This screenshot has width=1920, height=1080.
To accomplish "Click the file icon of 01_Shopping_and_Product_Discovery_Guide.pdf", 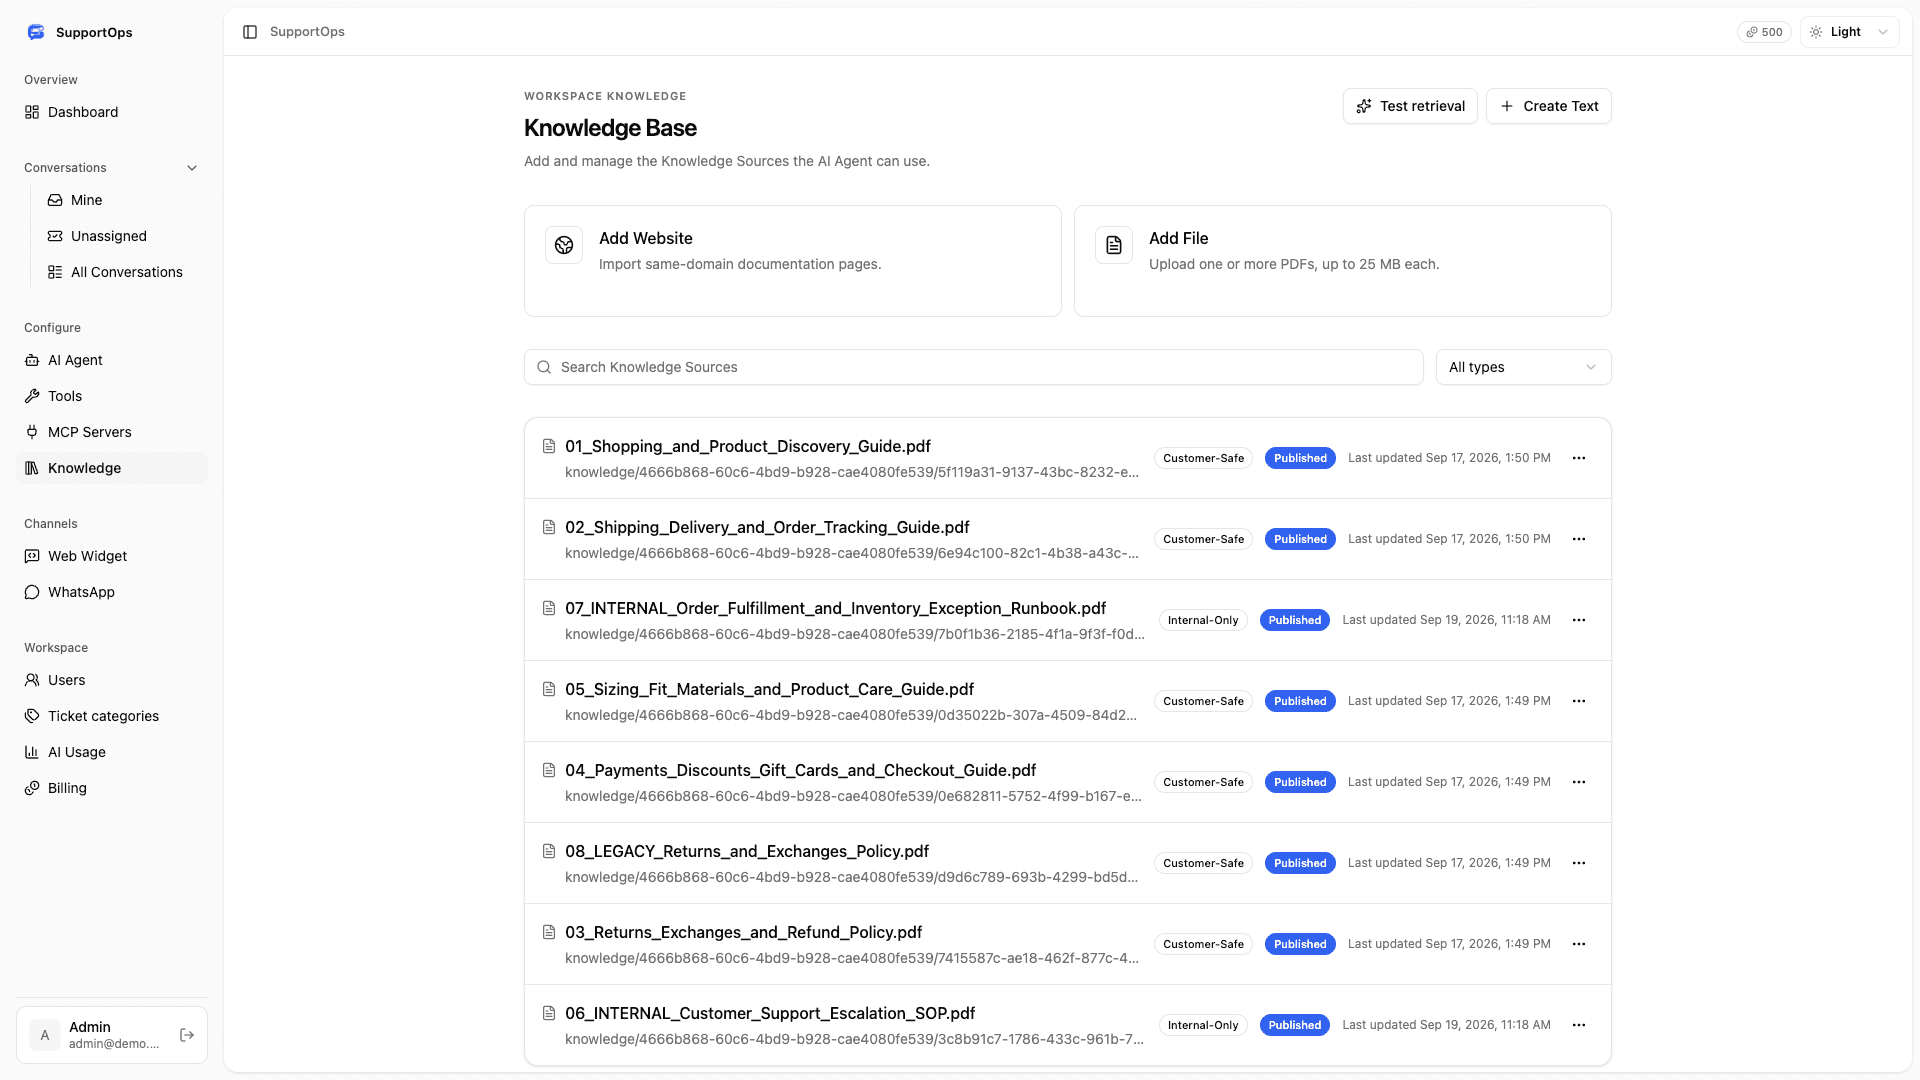I will click(x=549, y=446).
